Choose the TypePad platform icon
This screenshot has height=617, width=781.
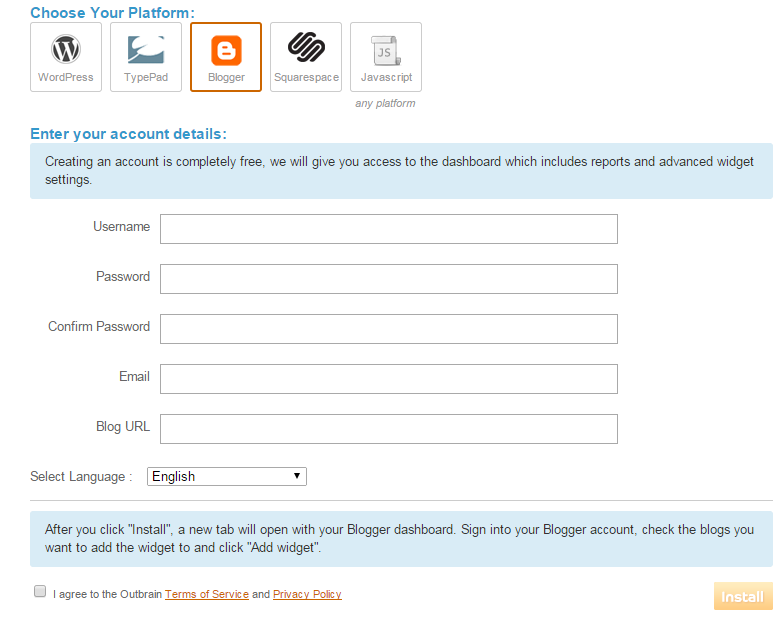coord(146,49)
